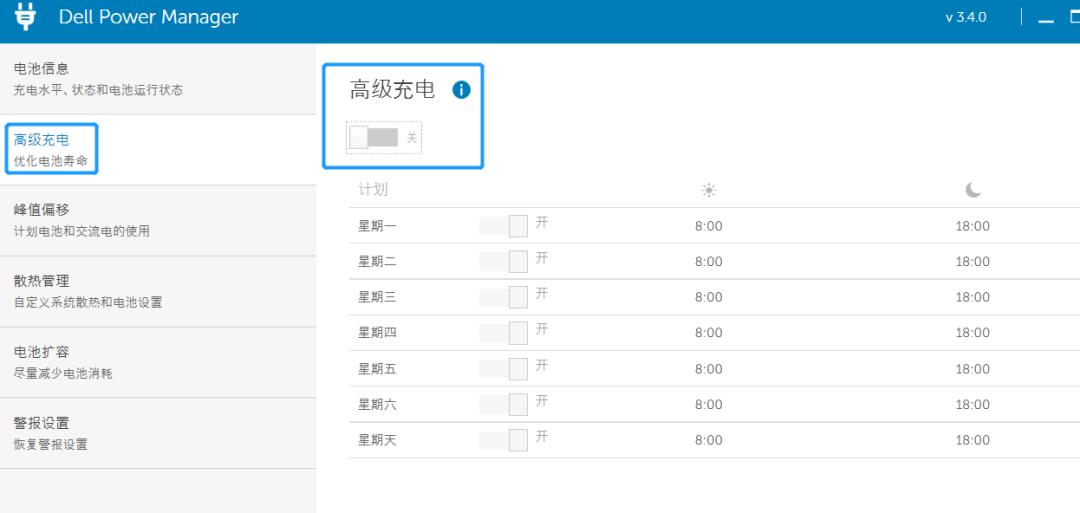Click the 星期三 8:00 start time
This screenshot has width=1080, height=513.
[709, 297]
